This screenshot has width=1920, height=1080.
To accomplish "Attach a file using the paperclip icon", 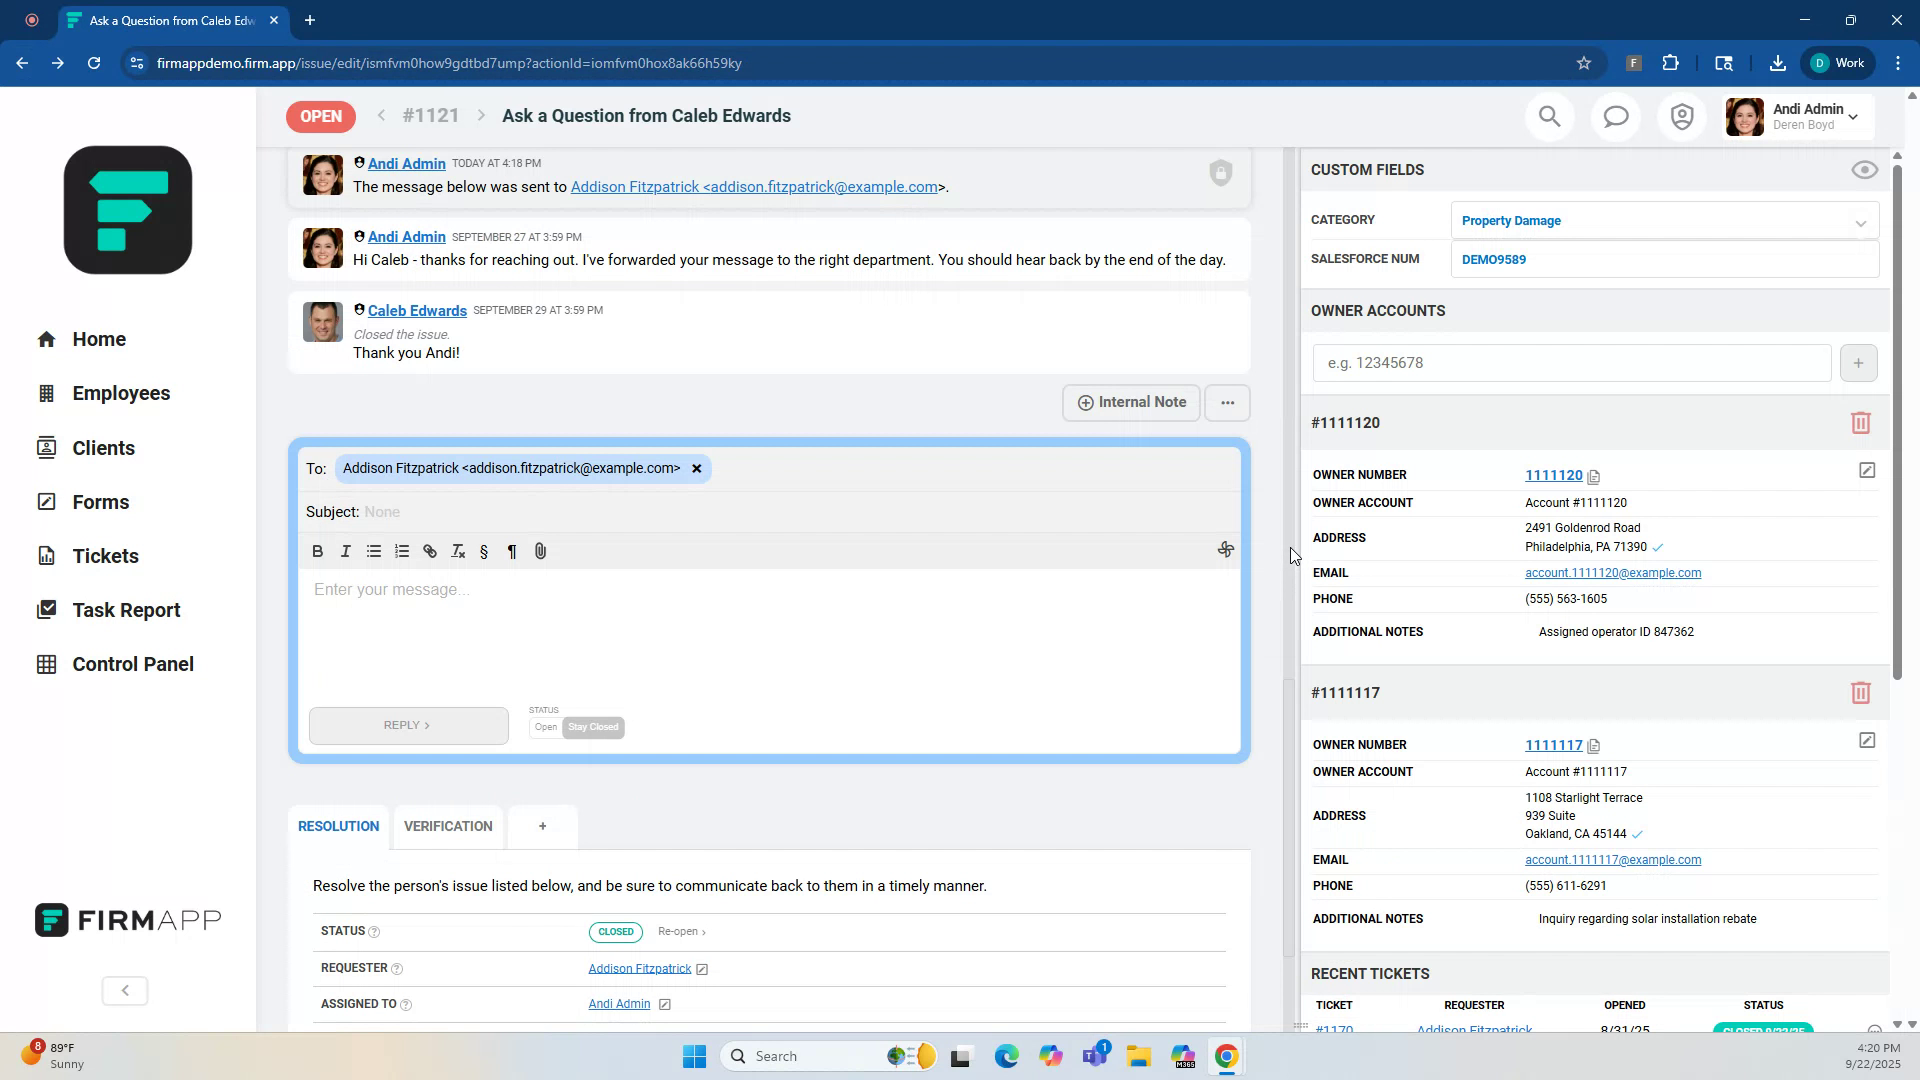I will [541, 551].
